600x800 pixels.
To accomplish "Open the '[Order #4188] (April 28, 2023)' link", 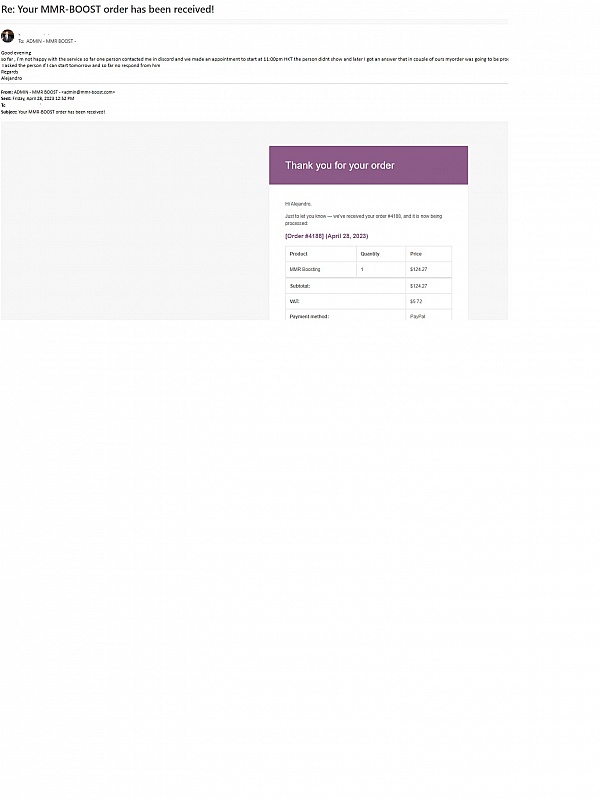I will 327,236.
